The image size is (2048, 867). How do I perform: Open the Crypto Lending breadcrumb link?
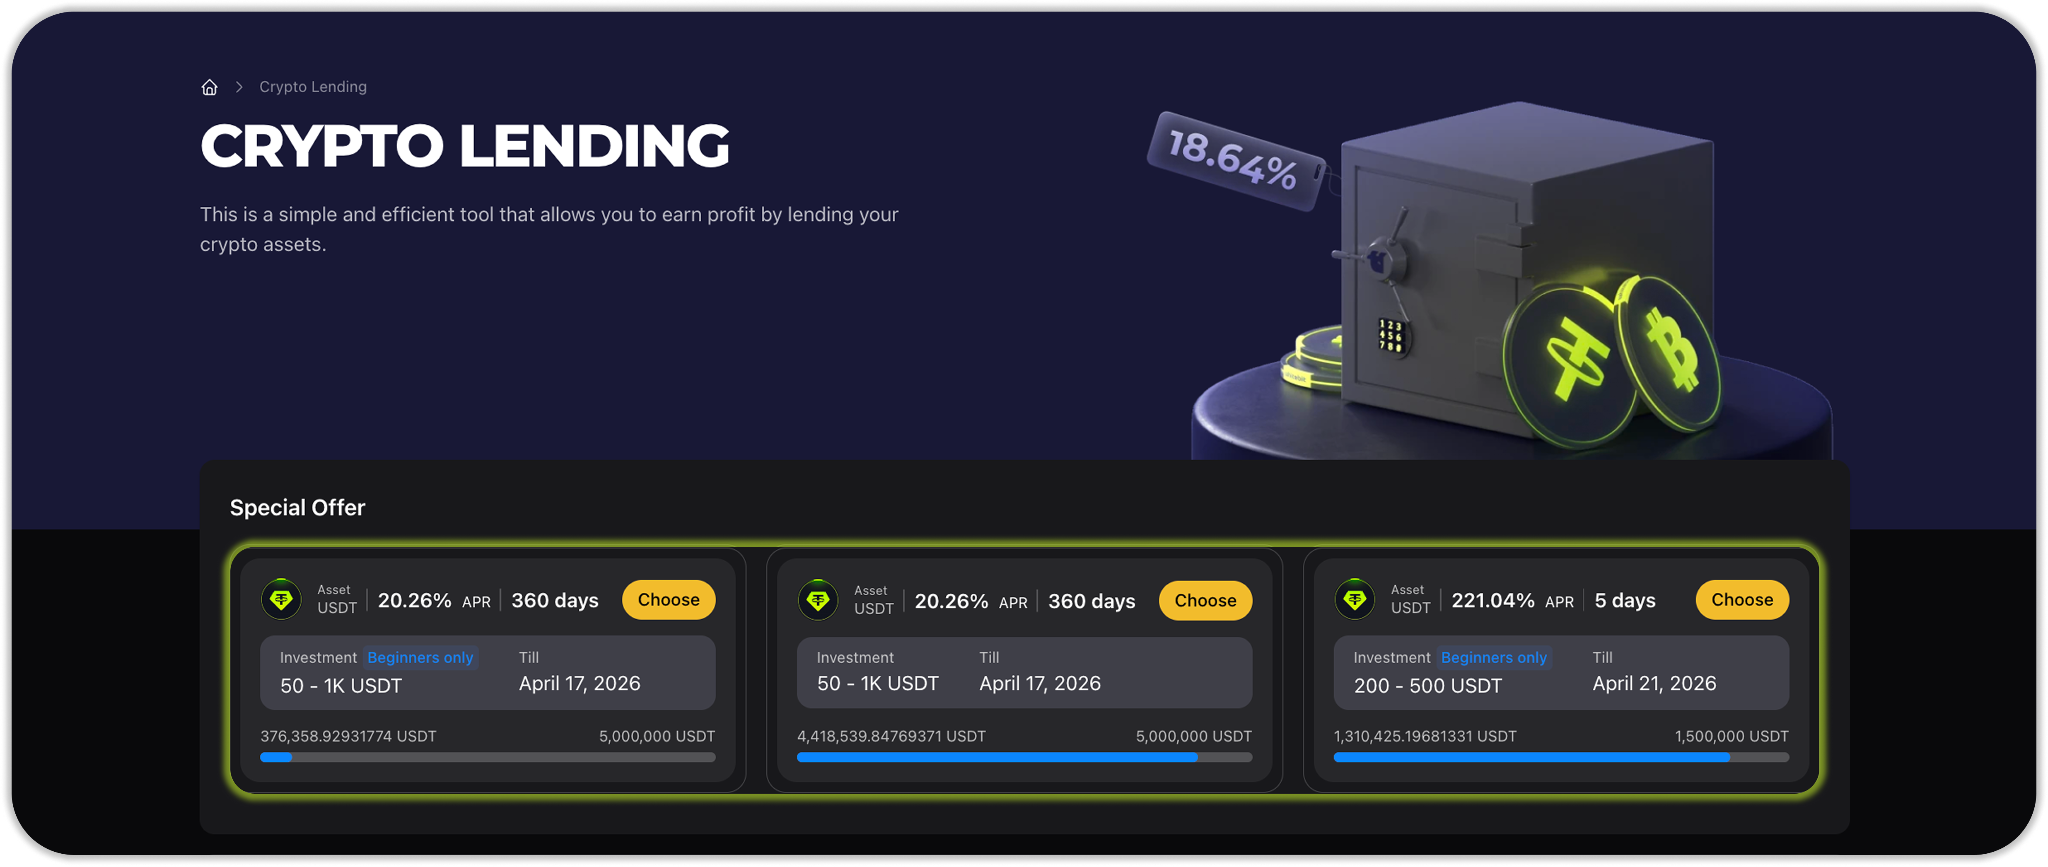click(x=312, y=87)
